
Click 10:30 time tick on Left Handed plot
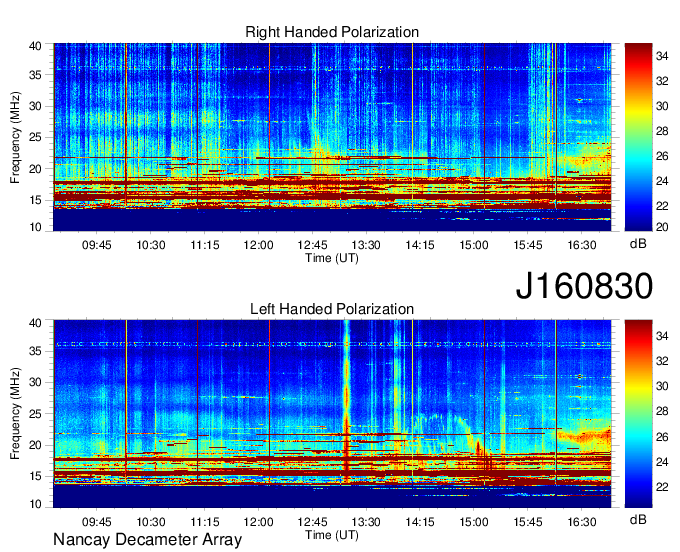151,522
